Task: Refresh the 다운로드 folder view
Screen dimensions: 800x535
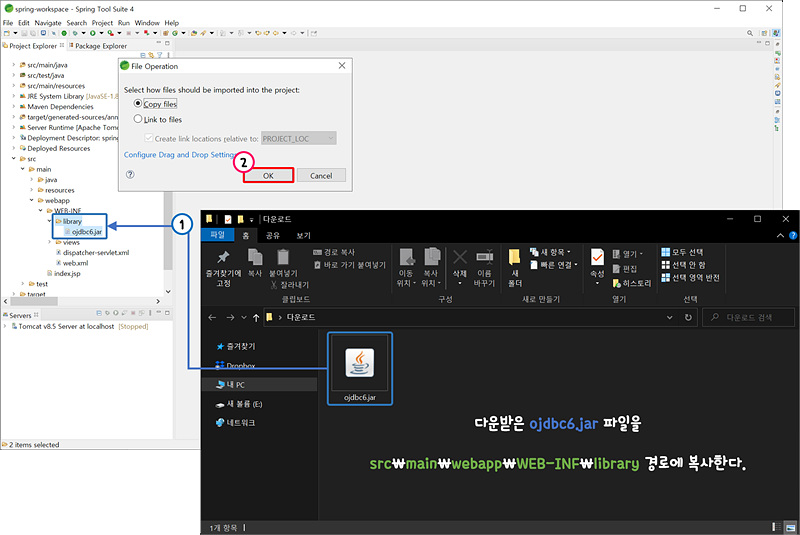Action: [688, 317]
